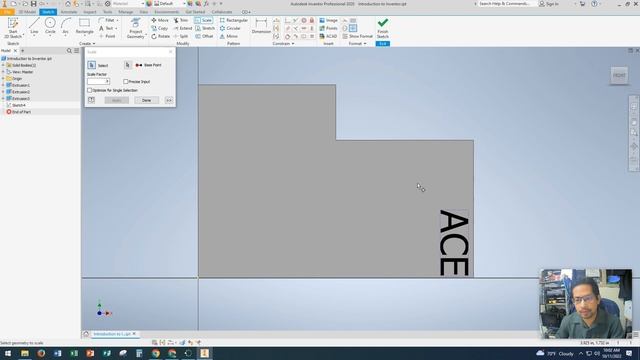The width and height of the screenshot is (640, 360).
Task: Switch to 3D Model ribbon tab
Action: pyautogui.click(x=27, y=12)
